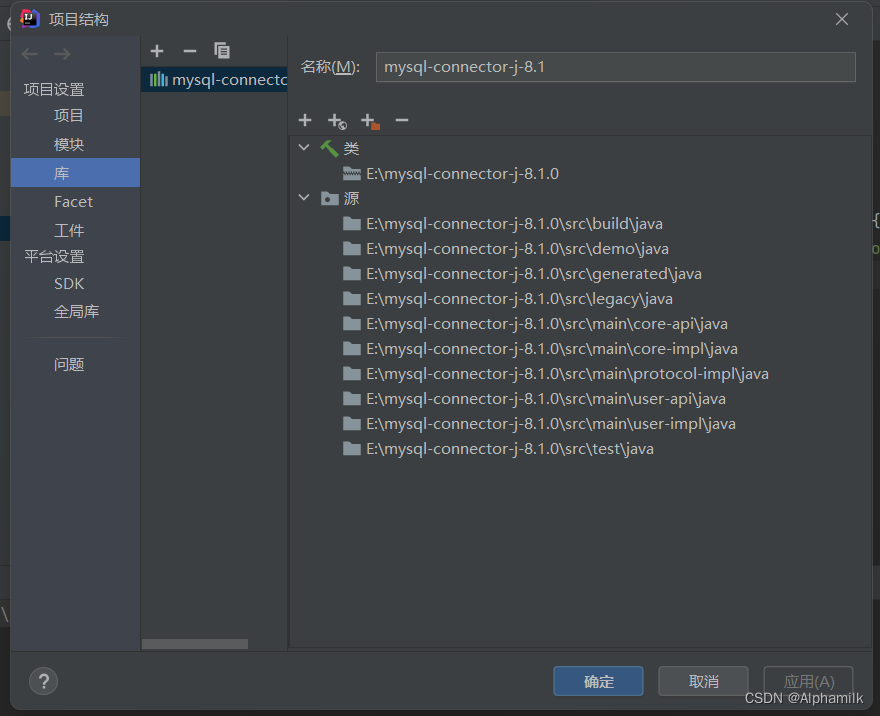
Task: Edit the library name field
Action: 614,67
